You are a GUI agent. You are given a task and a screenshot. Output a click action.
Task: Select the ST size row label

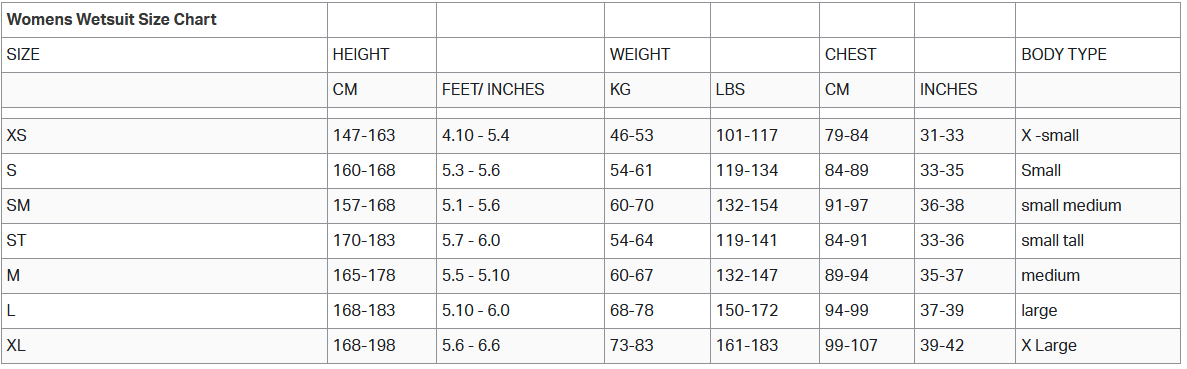(17, 240)
